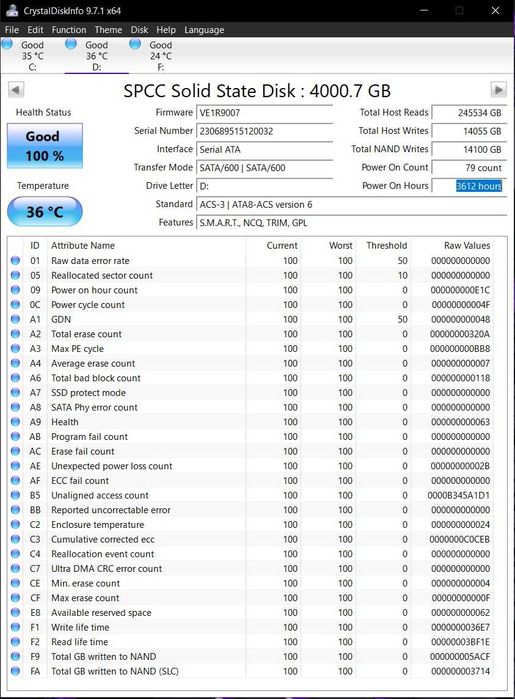Click the status icon for Cumulative corrected ecc
The width and height of the screenshot is (515, 699).
coord(15,539)
